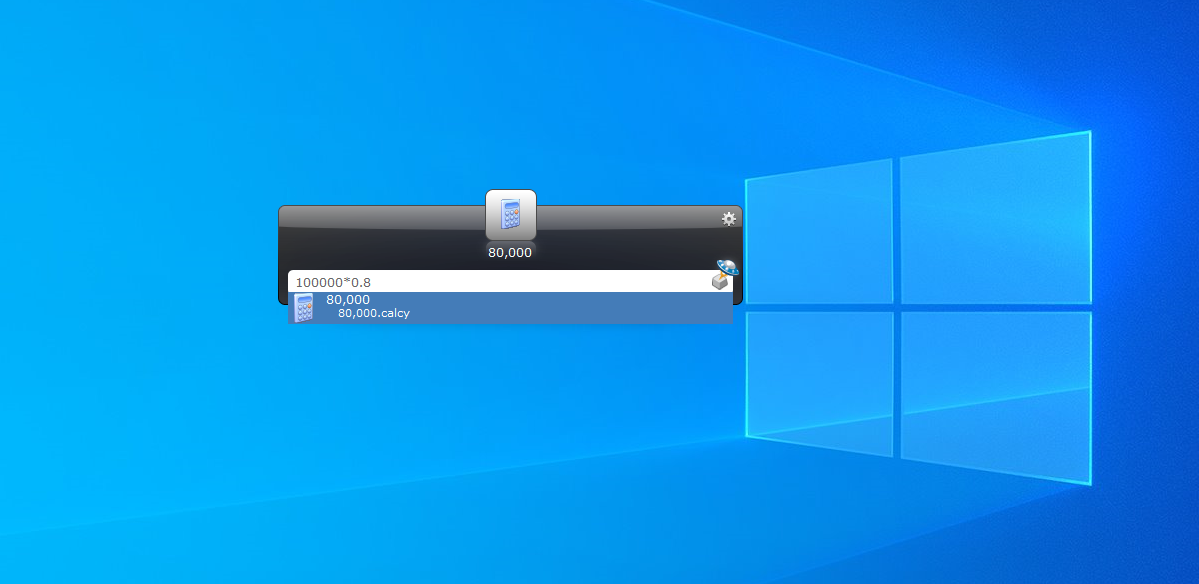Select the 80,000 calculator result row
This screenshot has width=1199, height=584.
coord(510,307)
